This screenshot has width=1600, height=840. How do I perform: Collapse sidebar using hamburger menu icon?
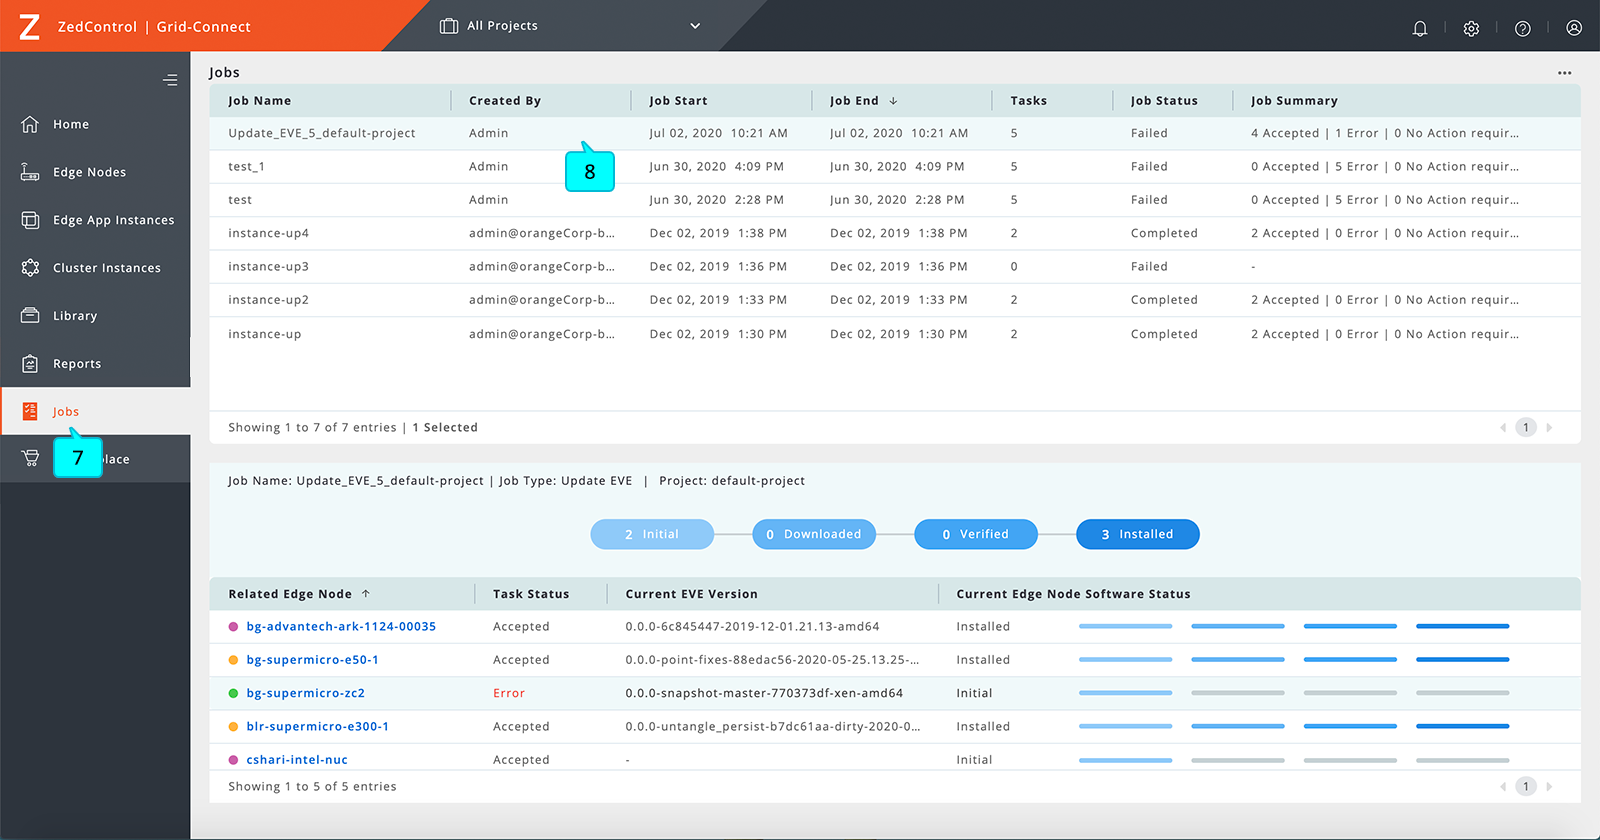click(170, 80)
